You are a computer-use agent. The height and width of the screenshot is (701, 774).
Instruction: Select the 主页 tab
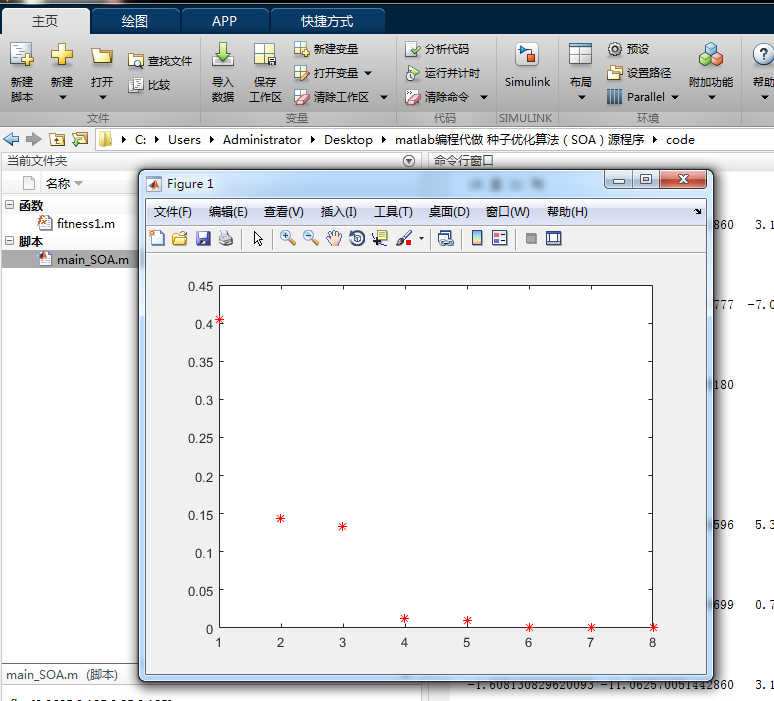pos(45,21)
